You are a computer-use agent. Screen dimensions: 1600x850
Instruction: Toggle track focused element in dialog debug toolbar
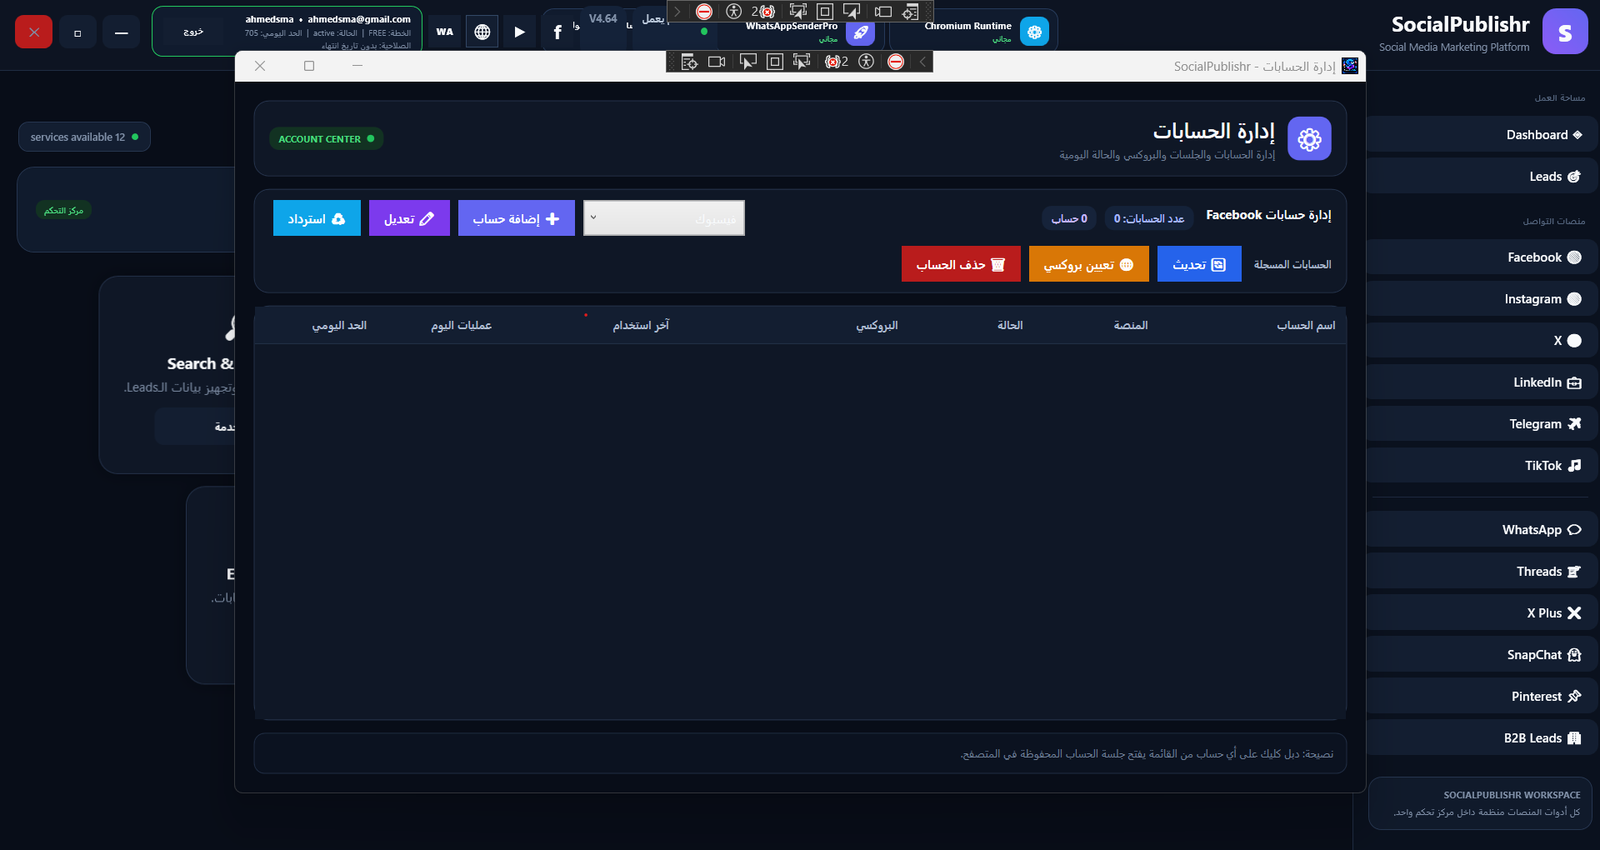pos(802,62)
